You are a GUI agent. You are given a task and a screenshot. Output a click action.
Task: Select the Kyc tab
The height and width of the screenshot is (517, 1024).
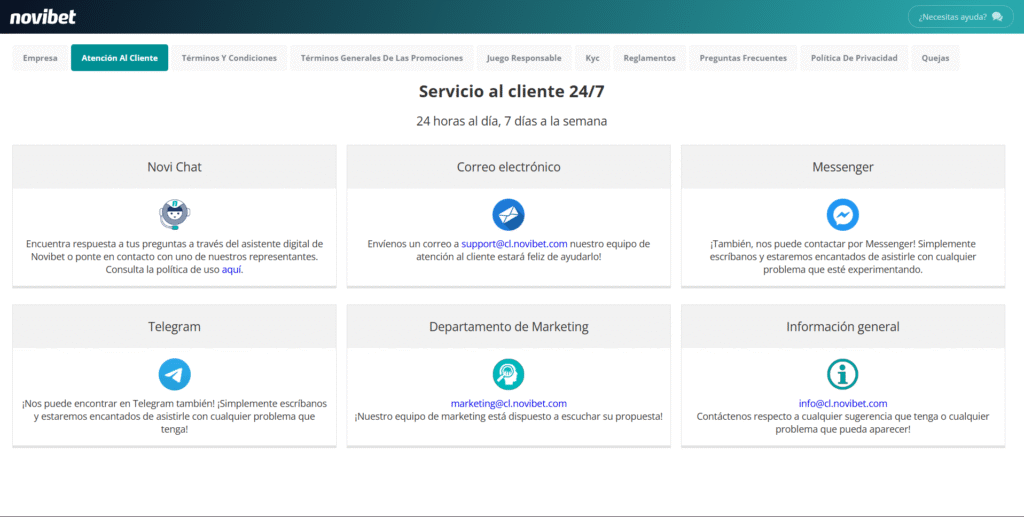[x=592, y=58]
